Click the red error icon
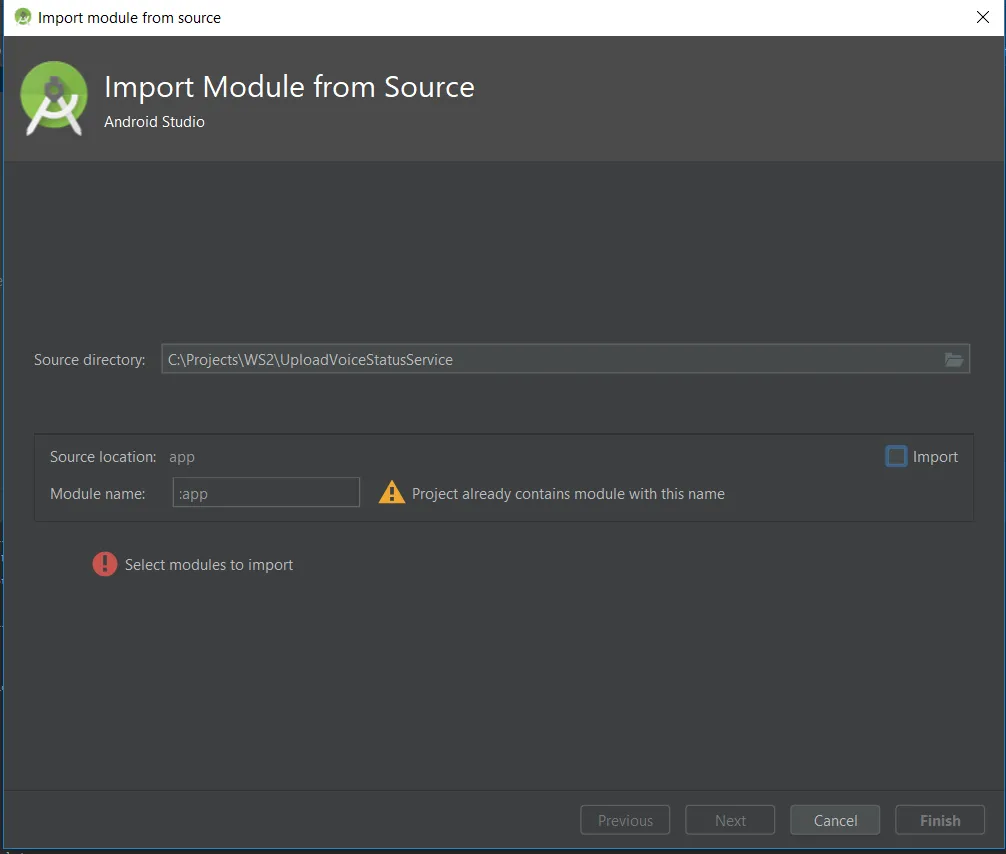 coord(105,565)
